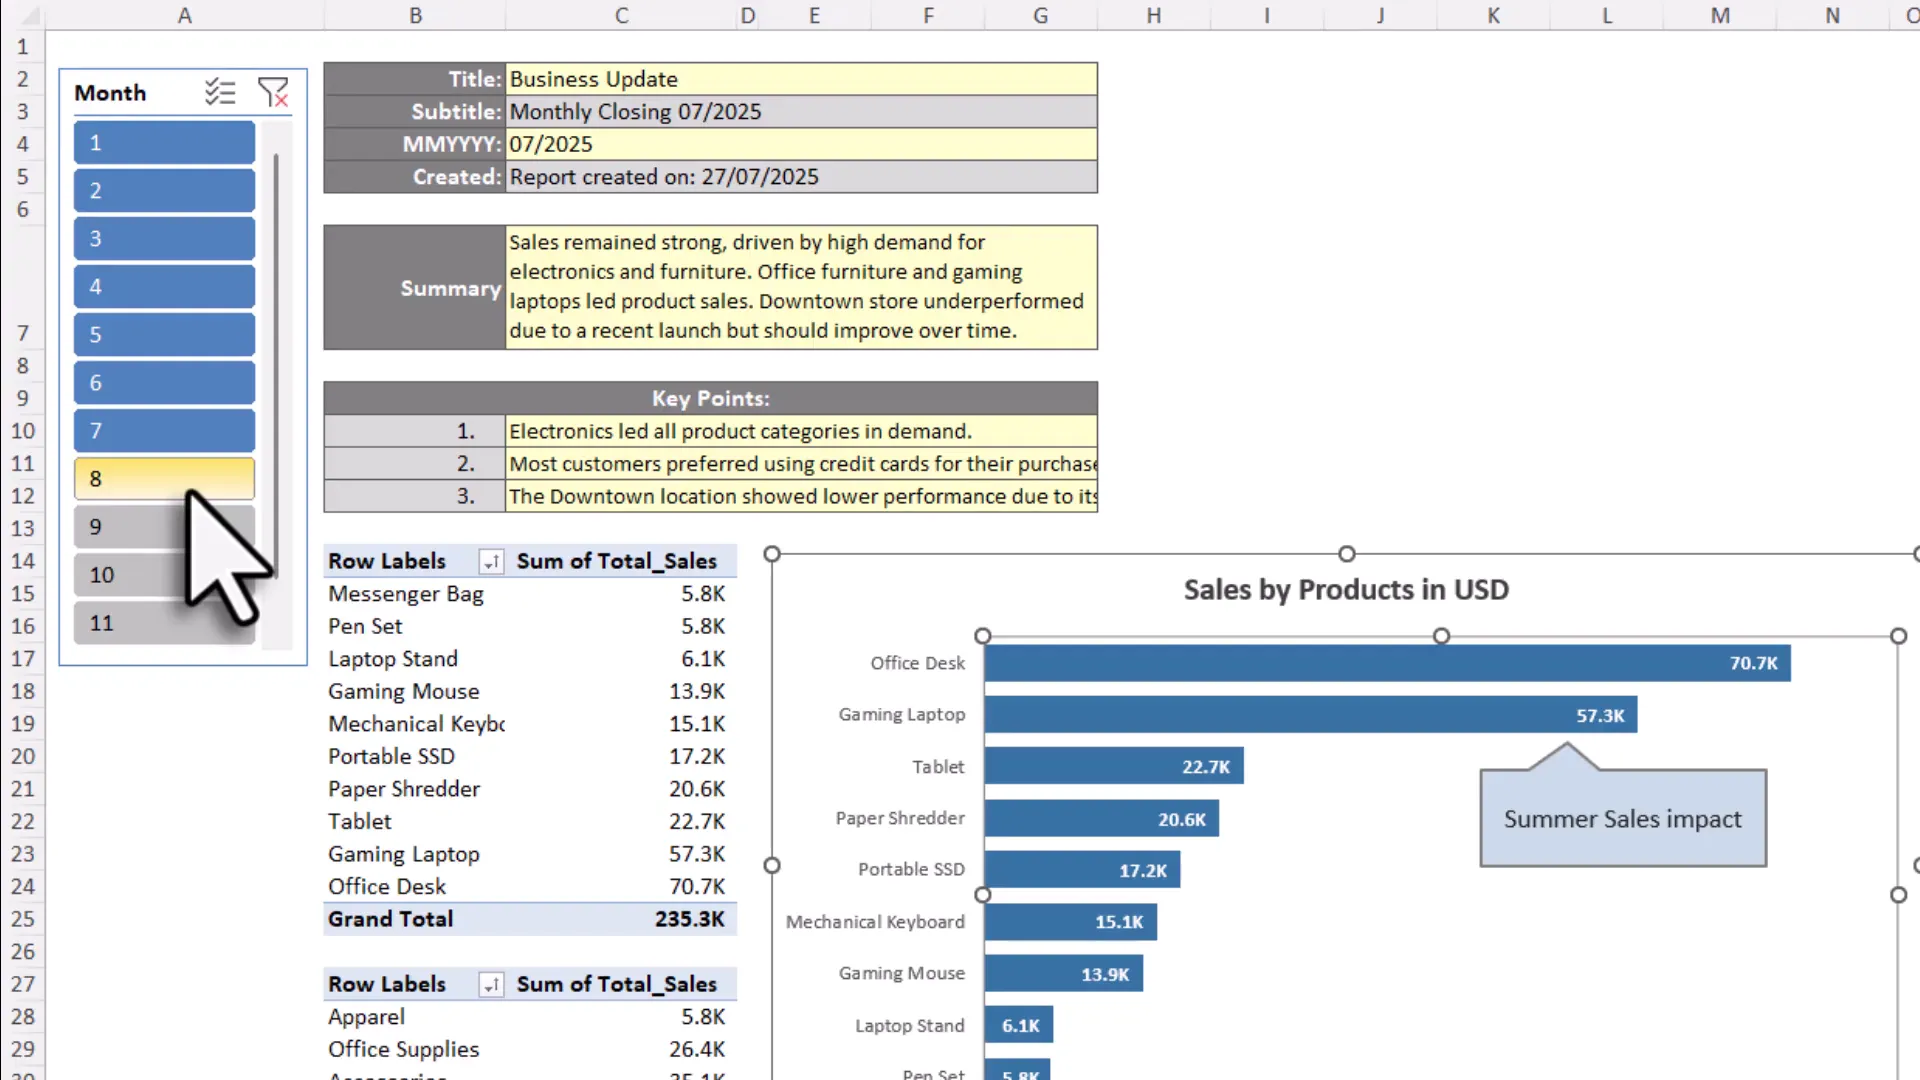Select month 1 in the Month slicer
The image size is (1920, 1080).
(163, 142)
